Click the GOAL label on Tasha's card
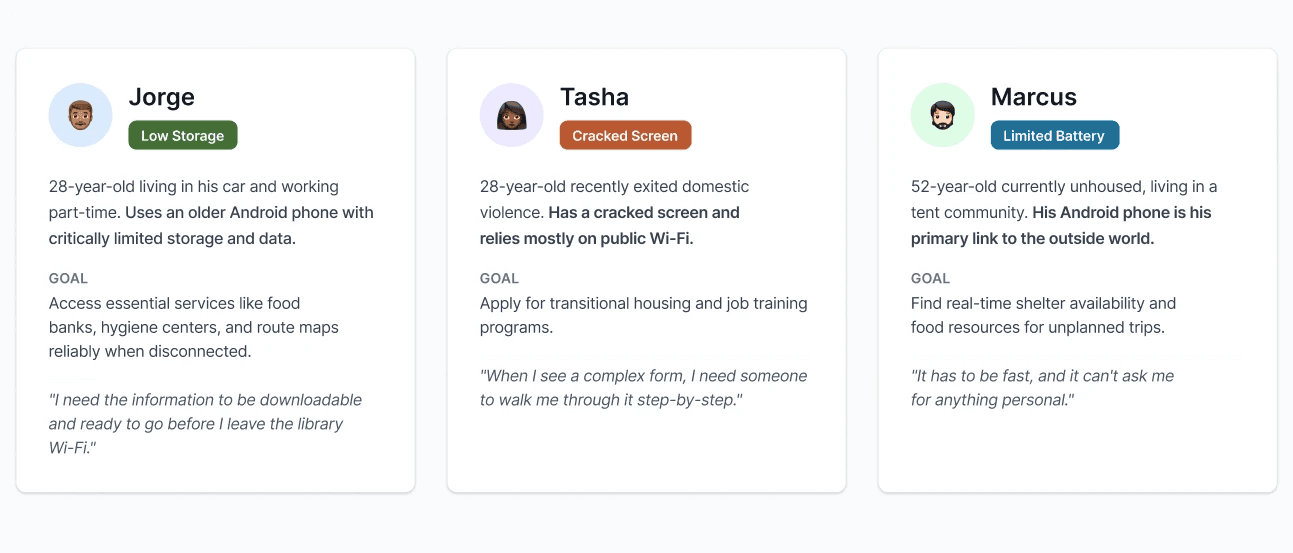The height and width of the screenshot is (553, 1293). [499, 278]
